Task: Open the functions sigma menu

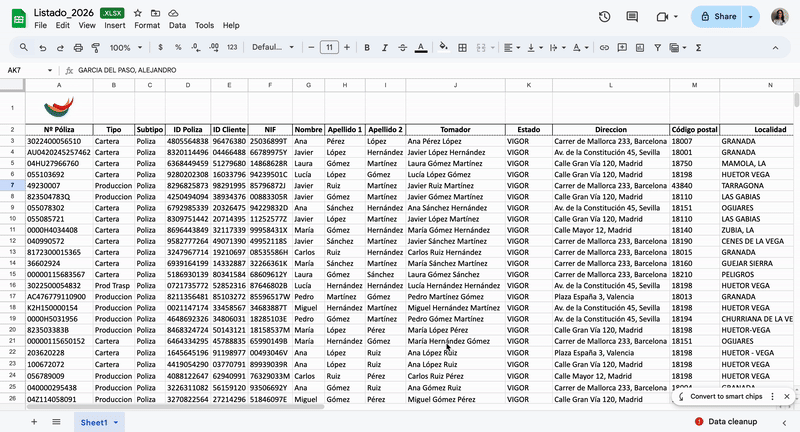Action: pyautogui.click(x=698, y=47)
